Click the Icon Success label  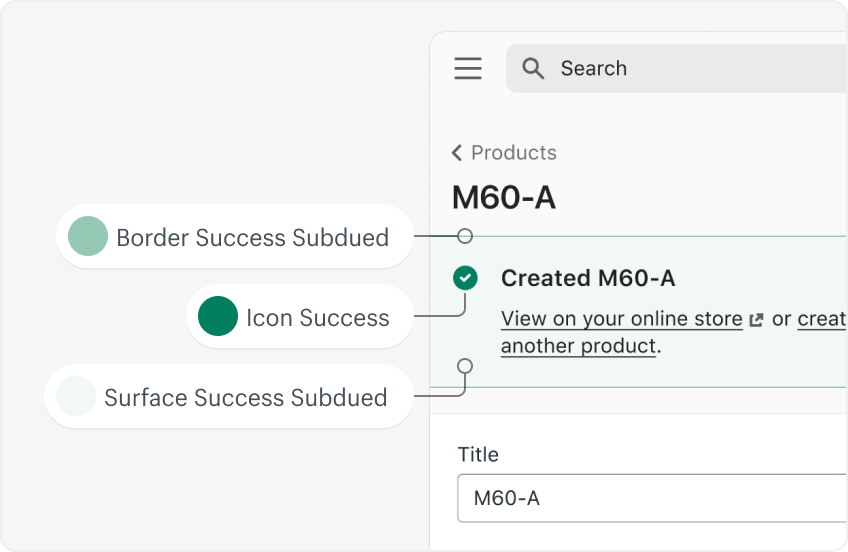(x=317, y=318)
